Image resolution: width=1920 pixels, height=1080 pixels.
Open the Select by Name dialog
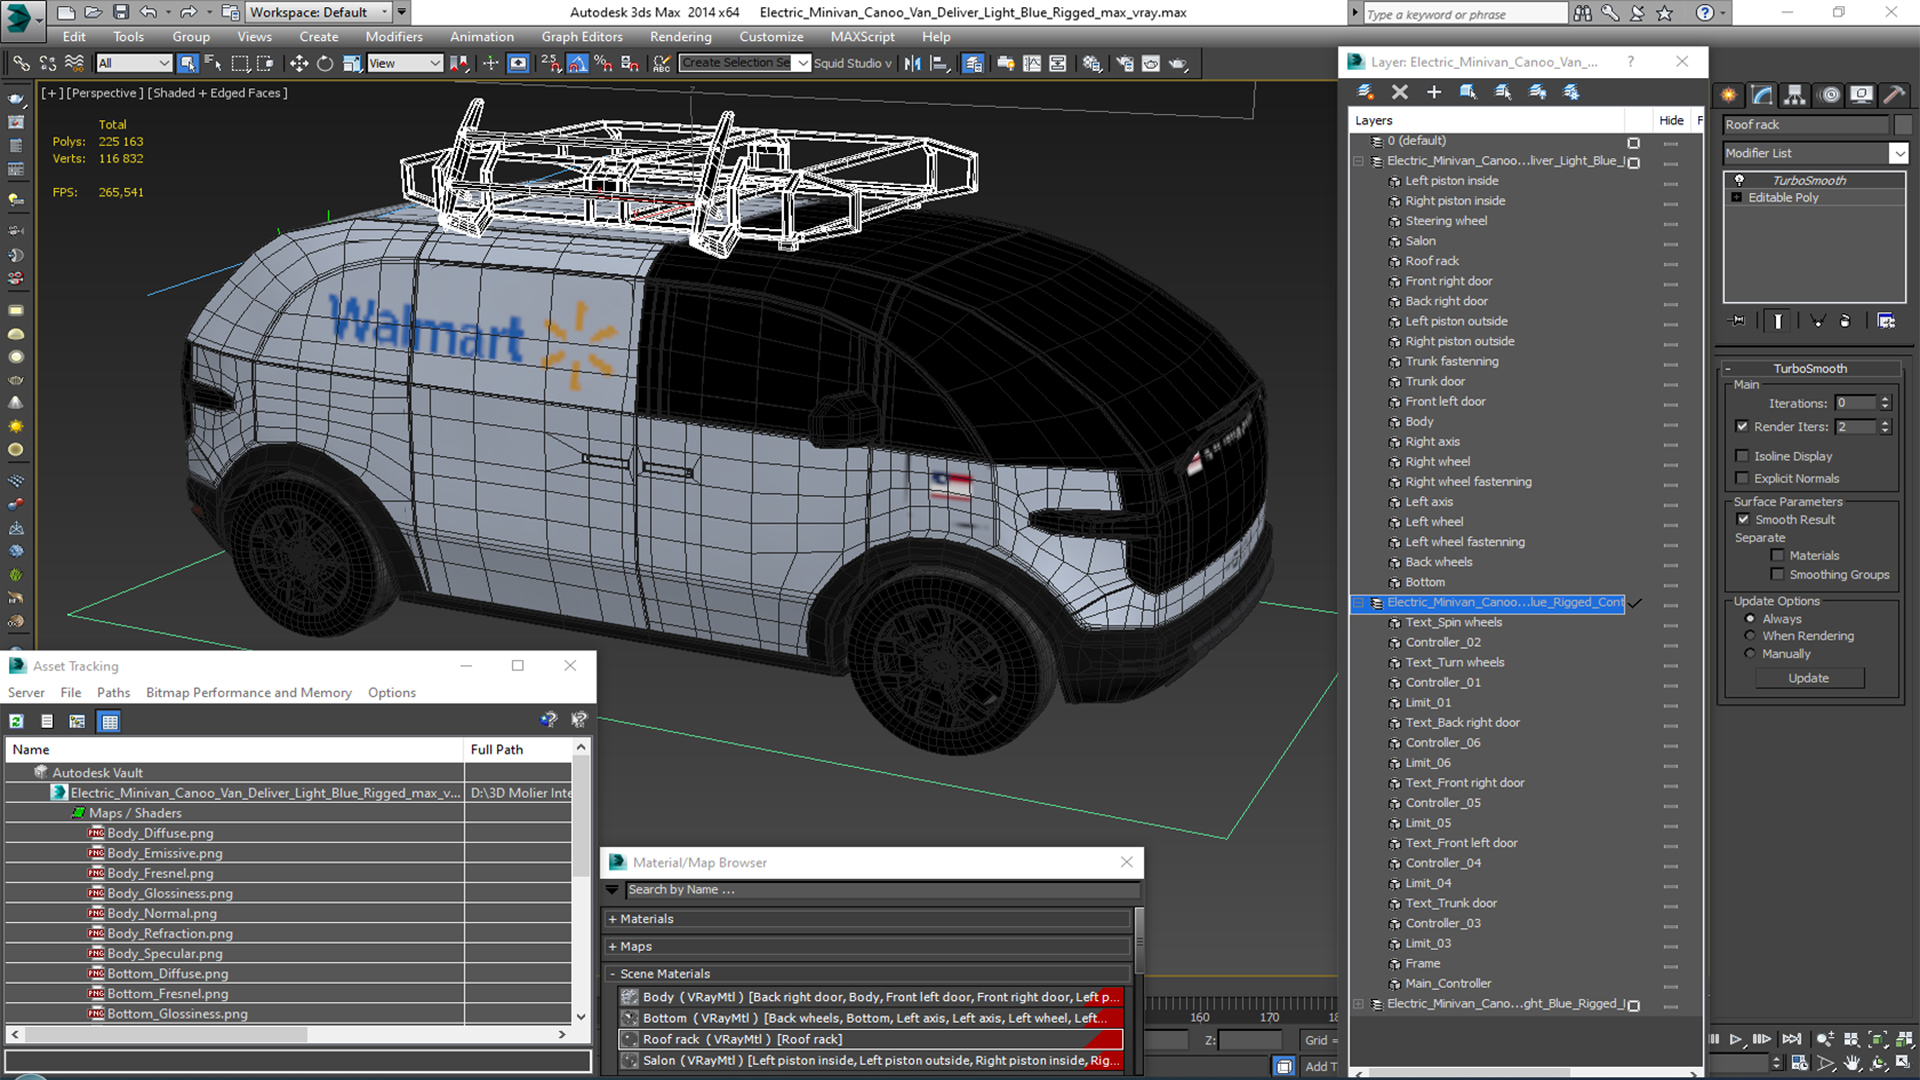click(x=213, y=63)
